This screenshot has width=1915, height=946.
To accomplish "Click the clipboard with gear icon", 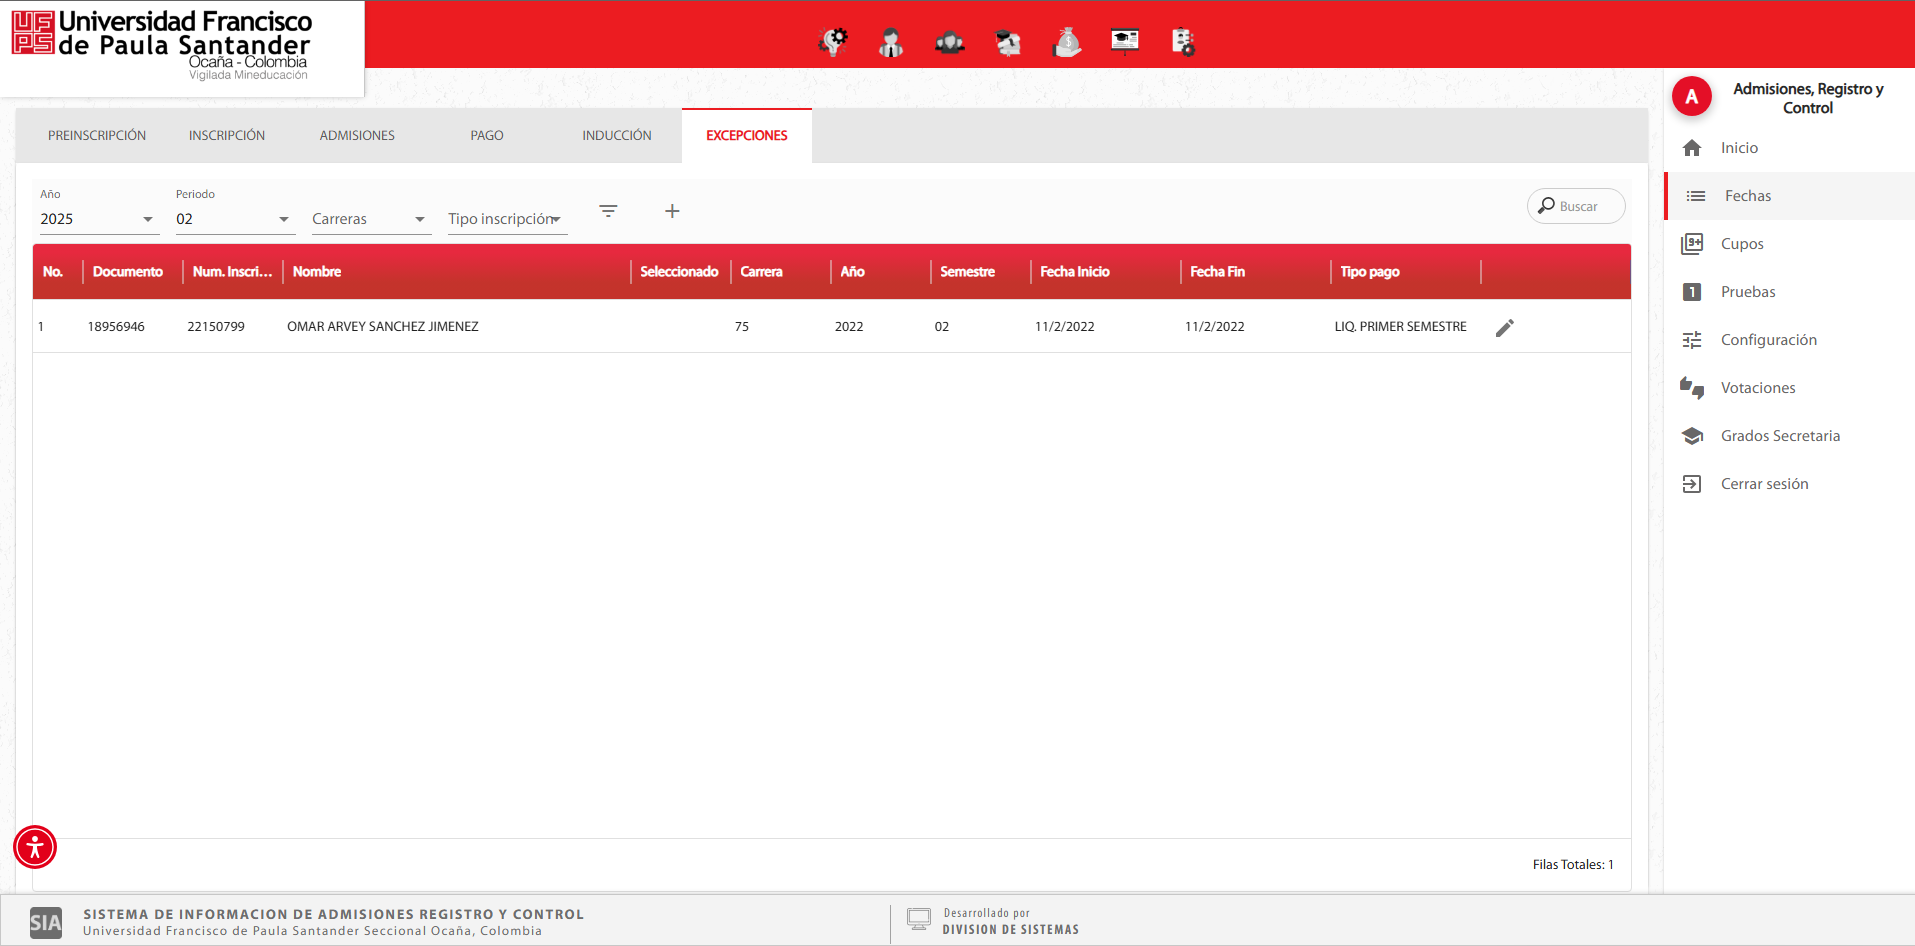I will click(x=1183, y=42).
